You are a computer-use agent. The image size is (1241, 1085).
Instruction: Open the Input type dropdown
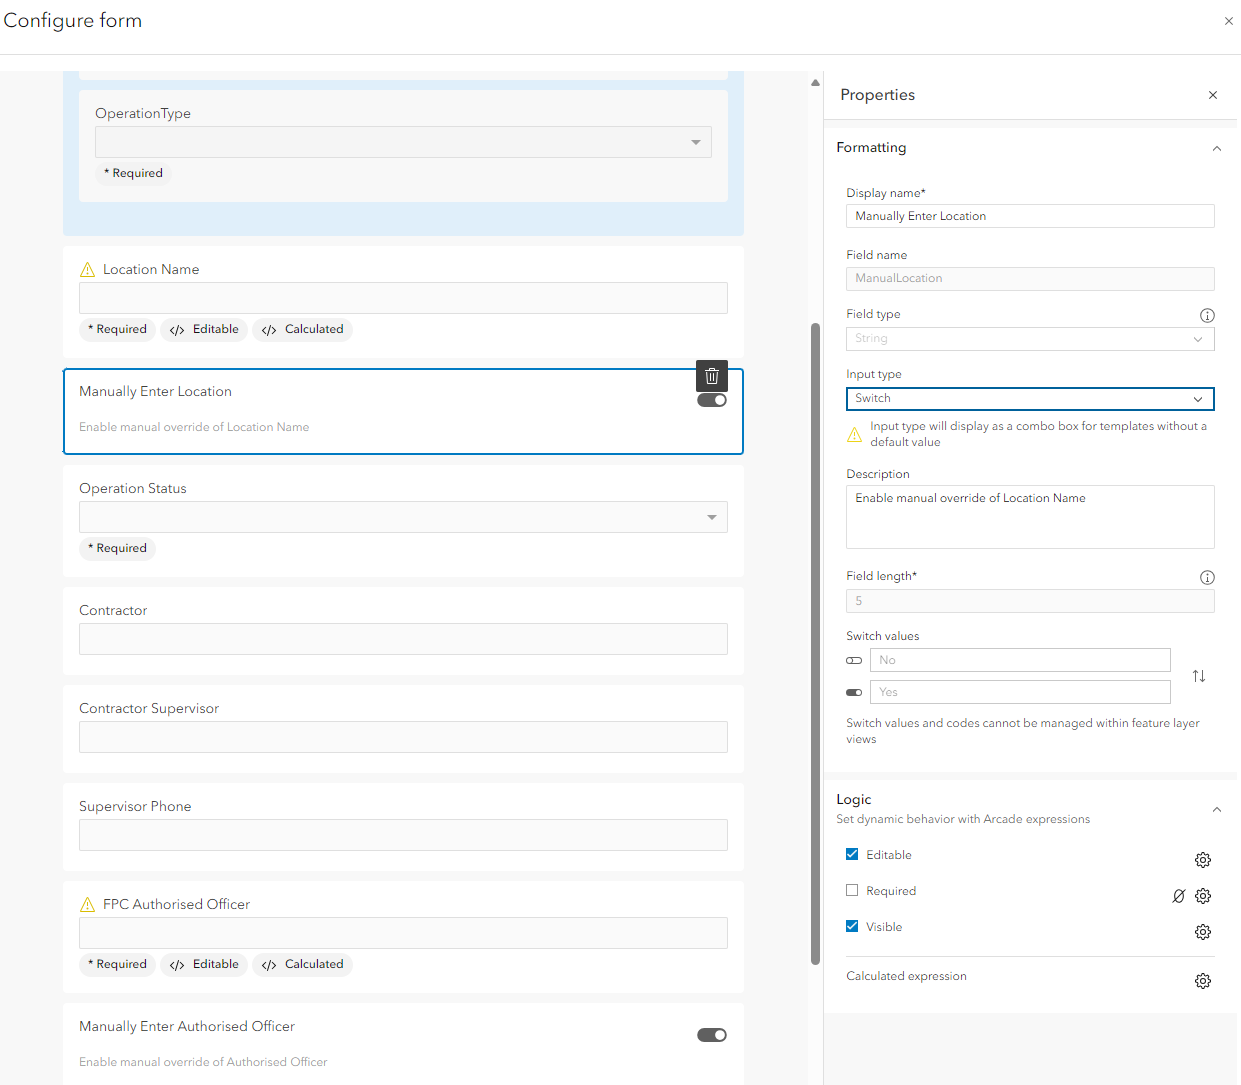click(x=1030, y=399)
